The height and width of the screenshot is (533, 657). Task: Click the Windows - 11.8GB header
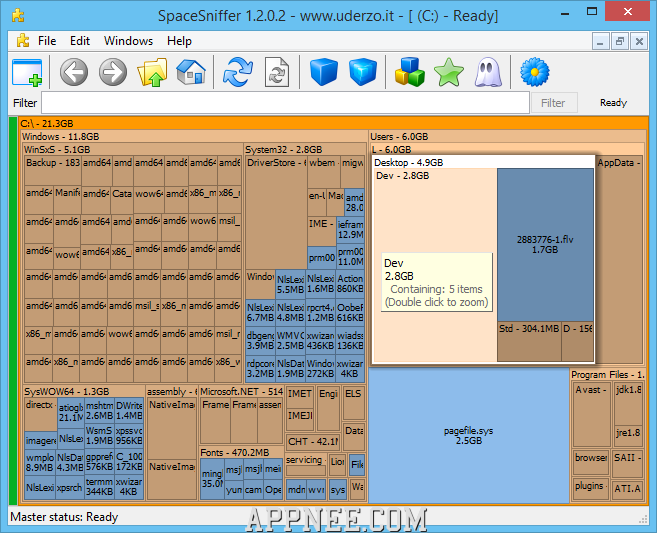pyautogui.click(x=194, y=137)
